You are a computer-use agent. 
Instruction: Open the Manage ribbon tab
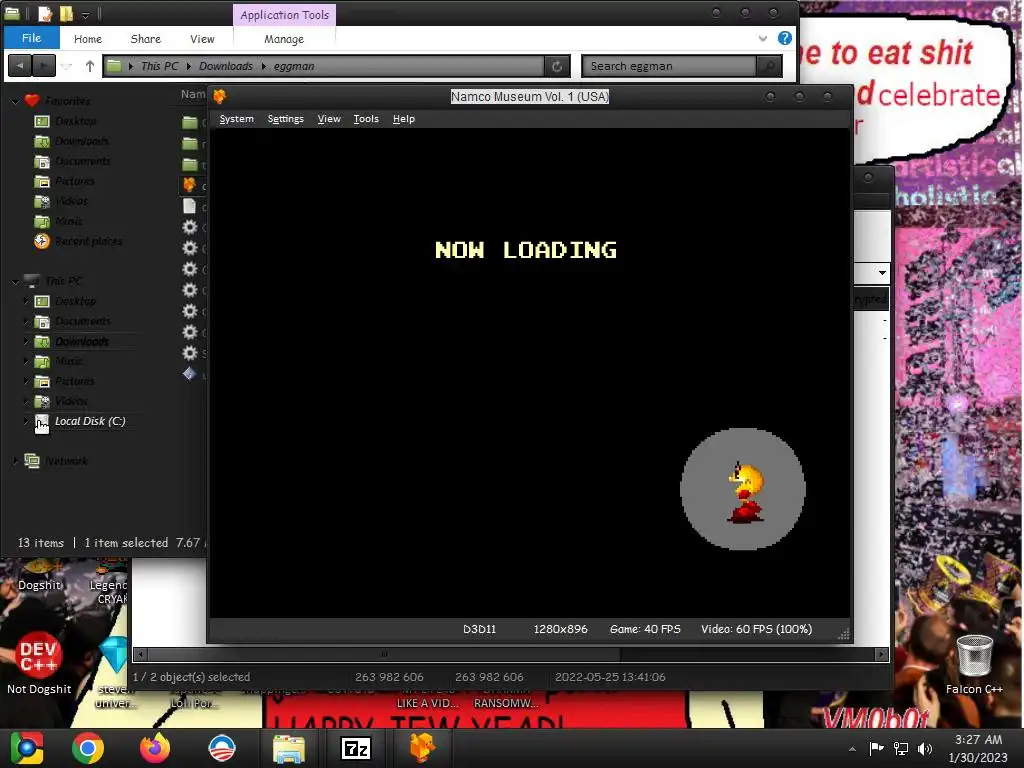point(284,39)
